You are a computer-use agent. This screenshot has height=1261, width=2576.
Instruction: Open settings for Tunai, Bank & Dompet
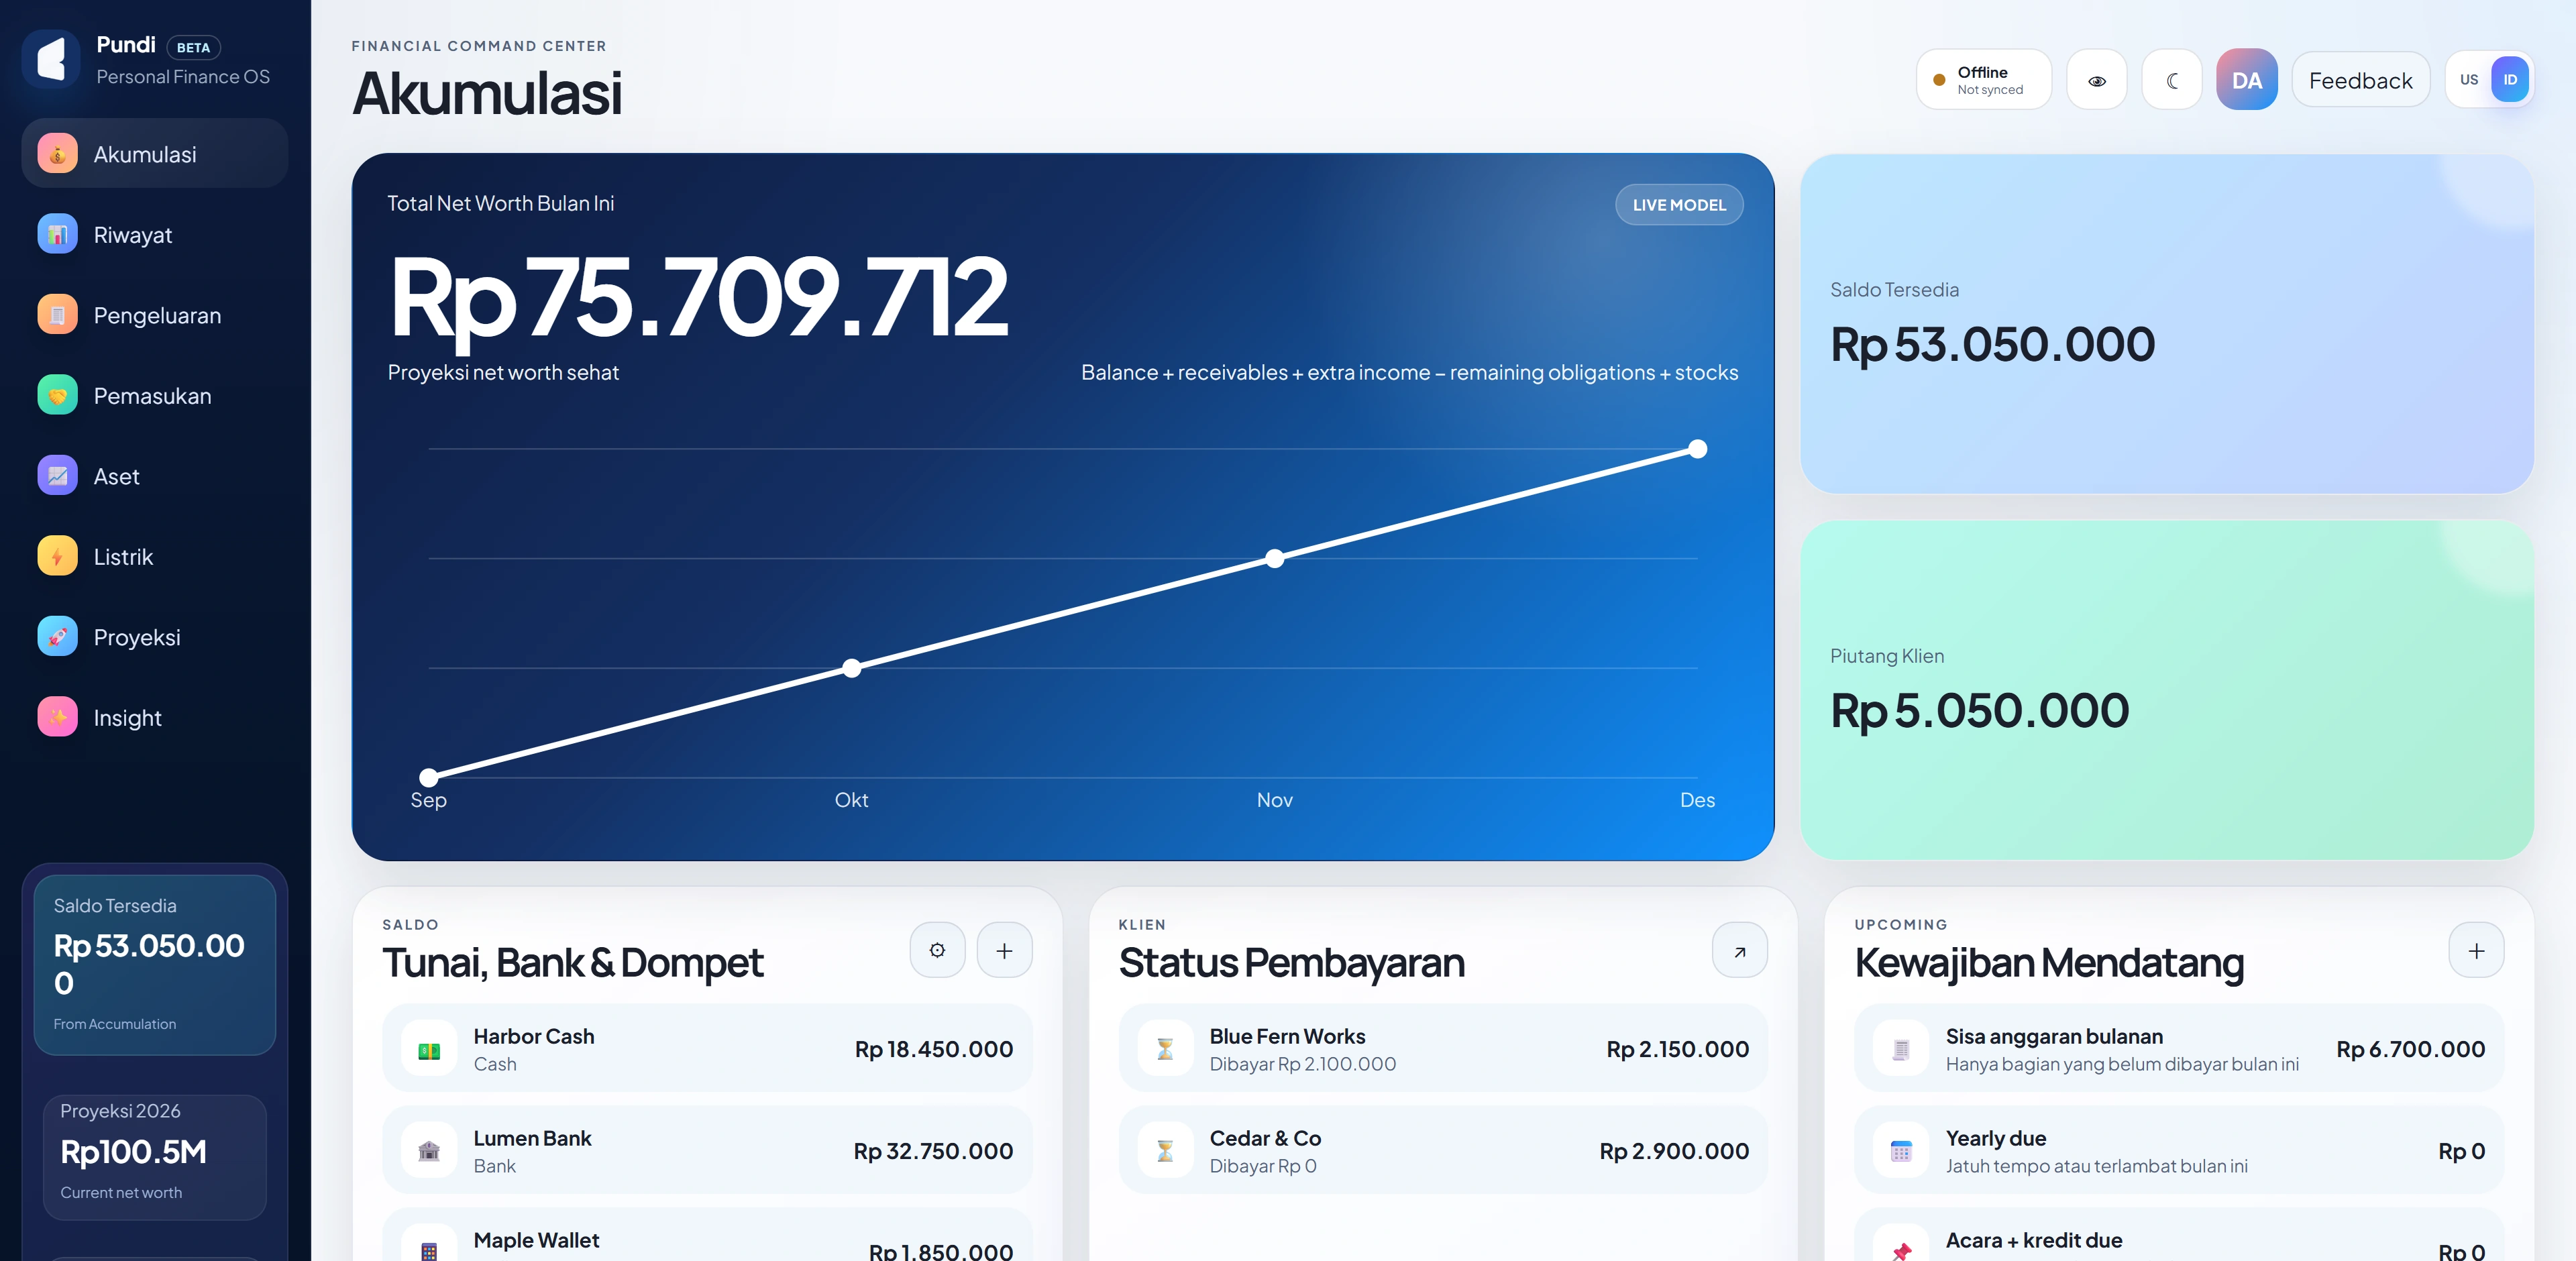937,950
